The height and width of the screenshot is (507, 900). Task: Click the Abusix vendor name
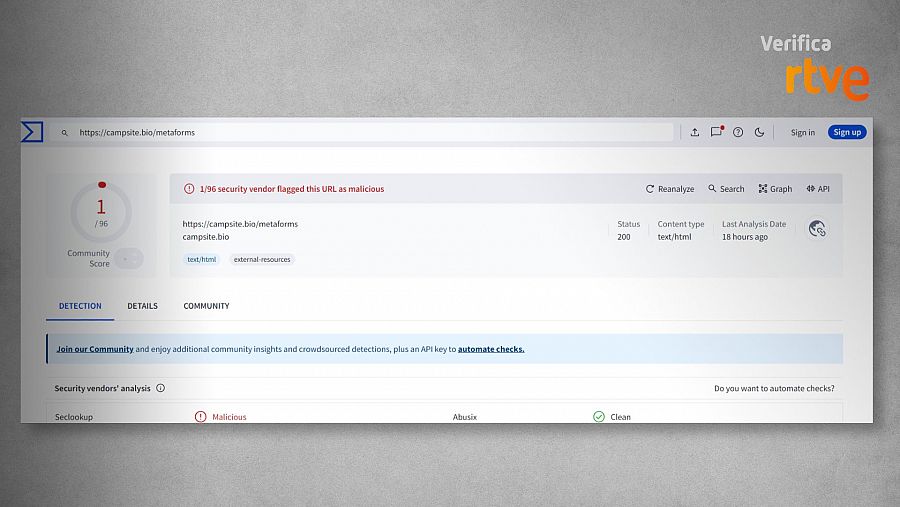464,417
